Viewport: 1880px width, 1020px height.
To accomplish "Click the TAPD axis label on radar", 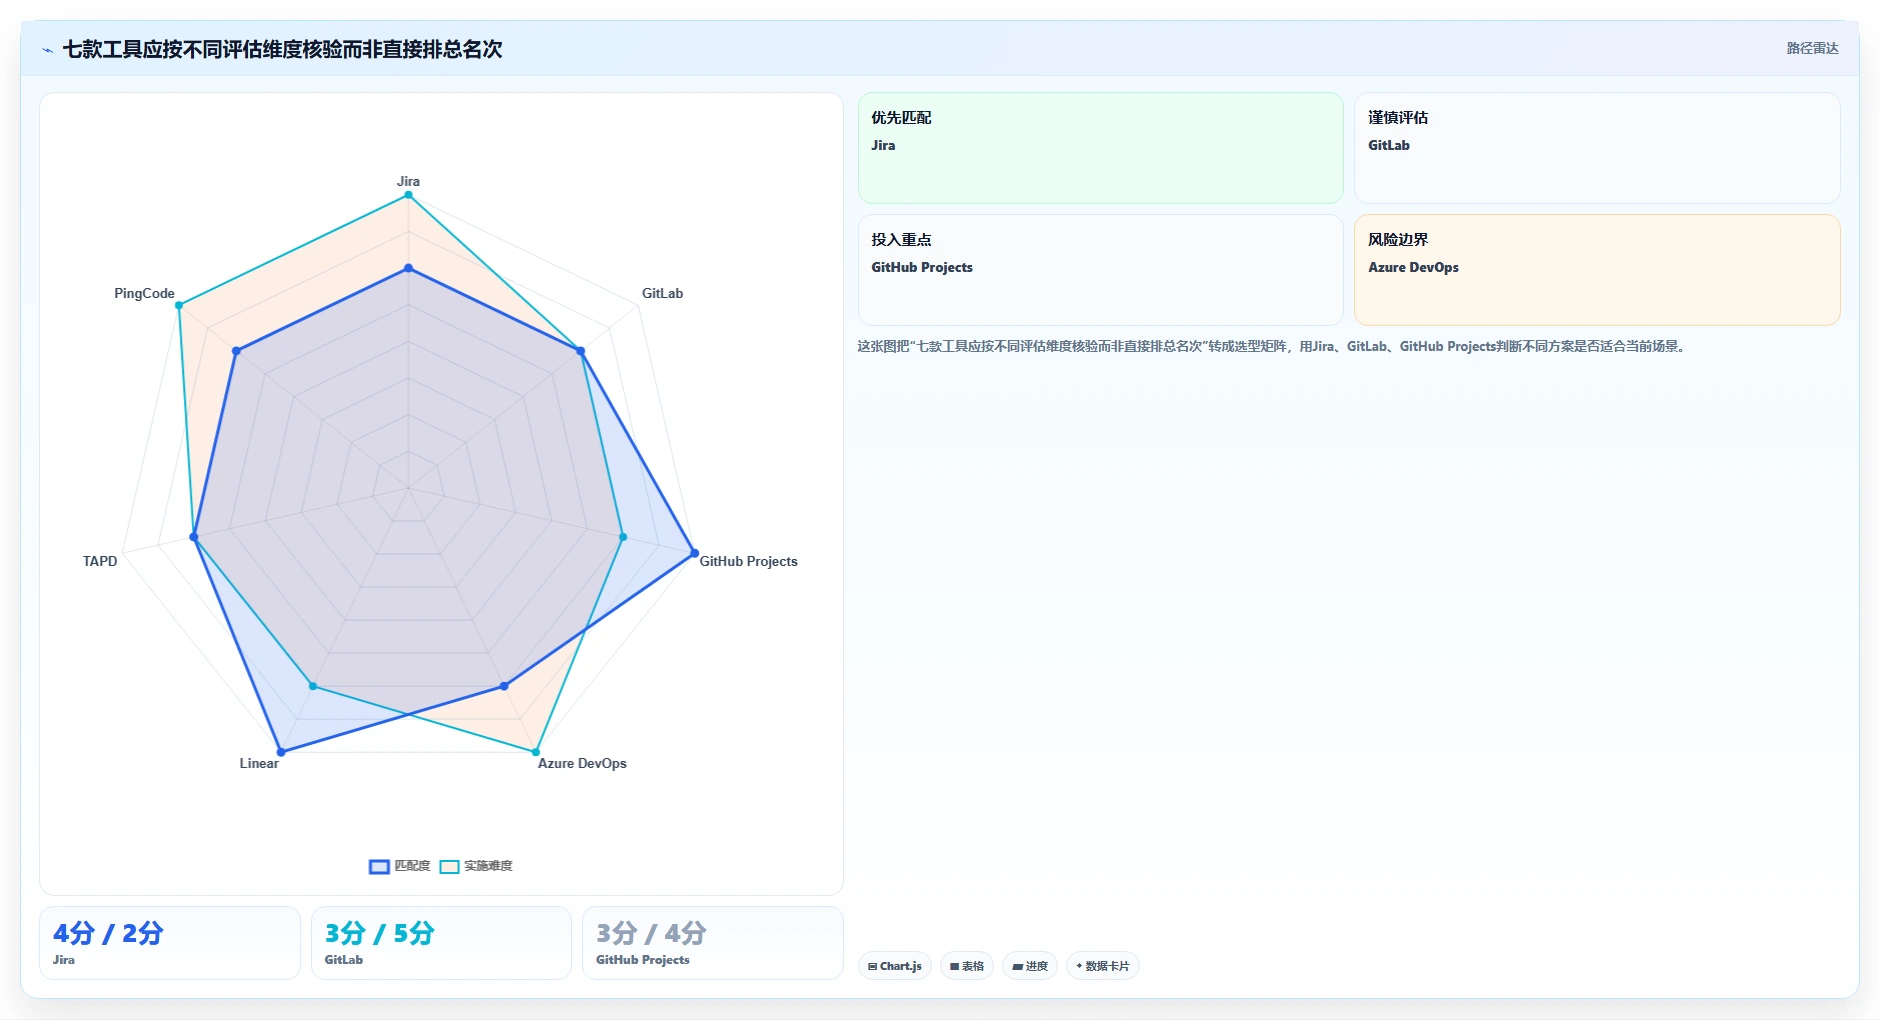I will (x=100, y=561).
